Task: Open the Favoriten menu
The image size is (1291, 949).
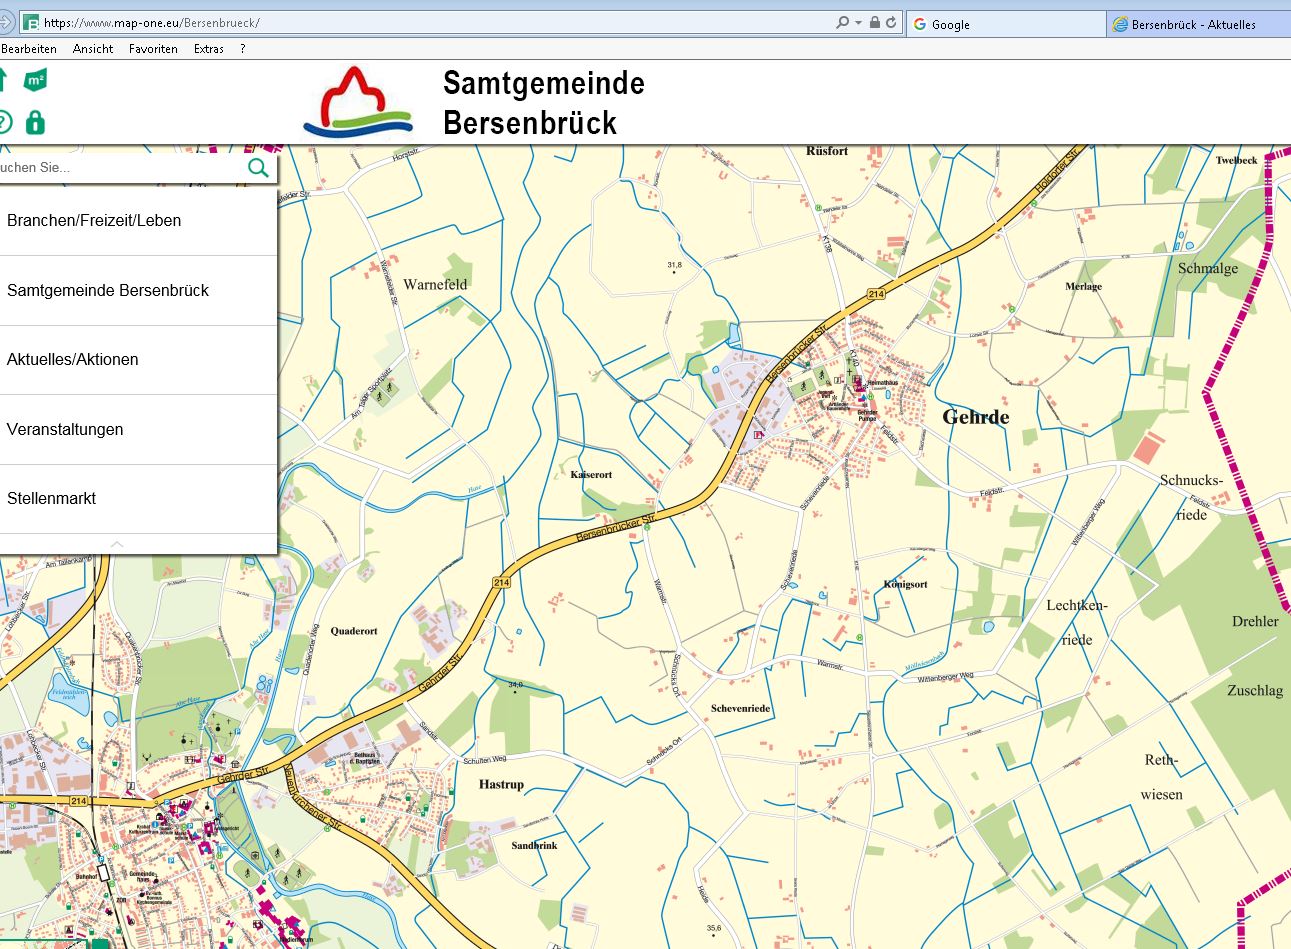Action: 153,49
